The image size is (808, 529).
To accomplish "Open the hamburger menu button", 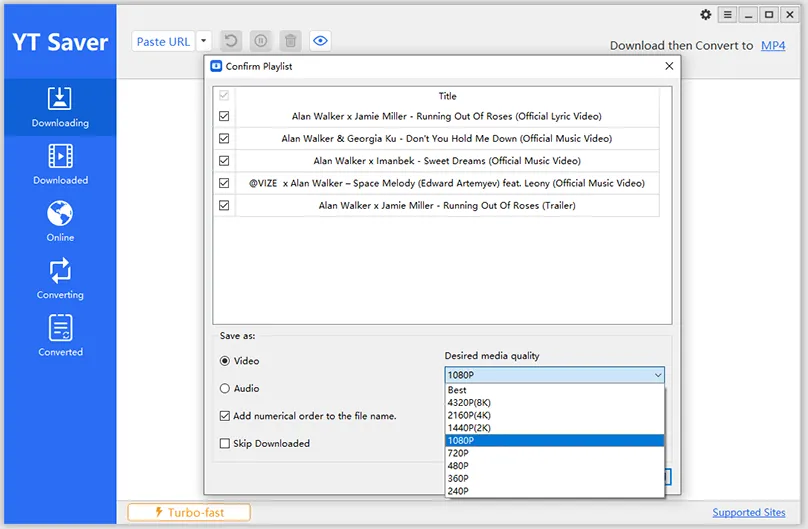I will click(728, 14).
